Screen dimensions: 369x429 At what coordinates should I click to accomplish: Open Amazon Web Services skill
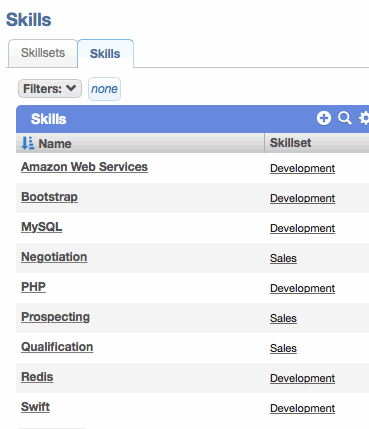[84, 167]
